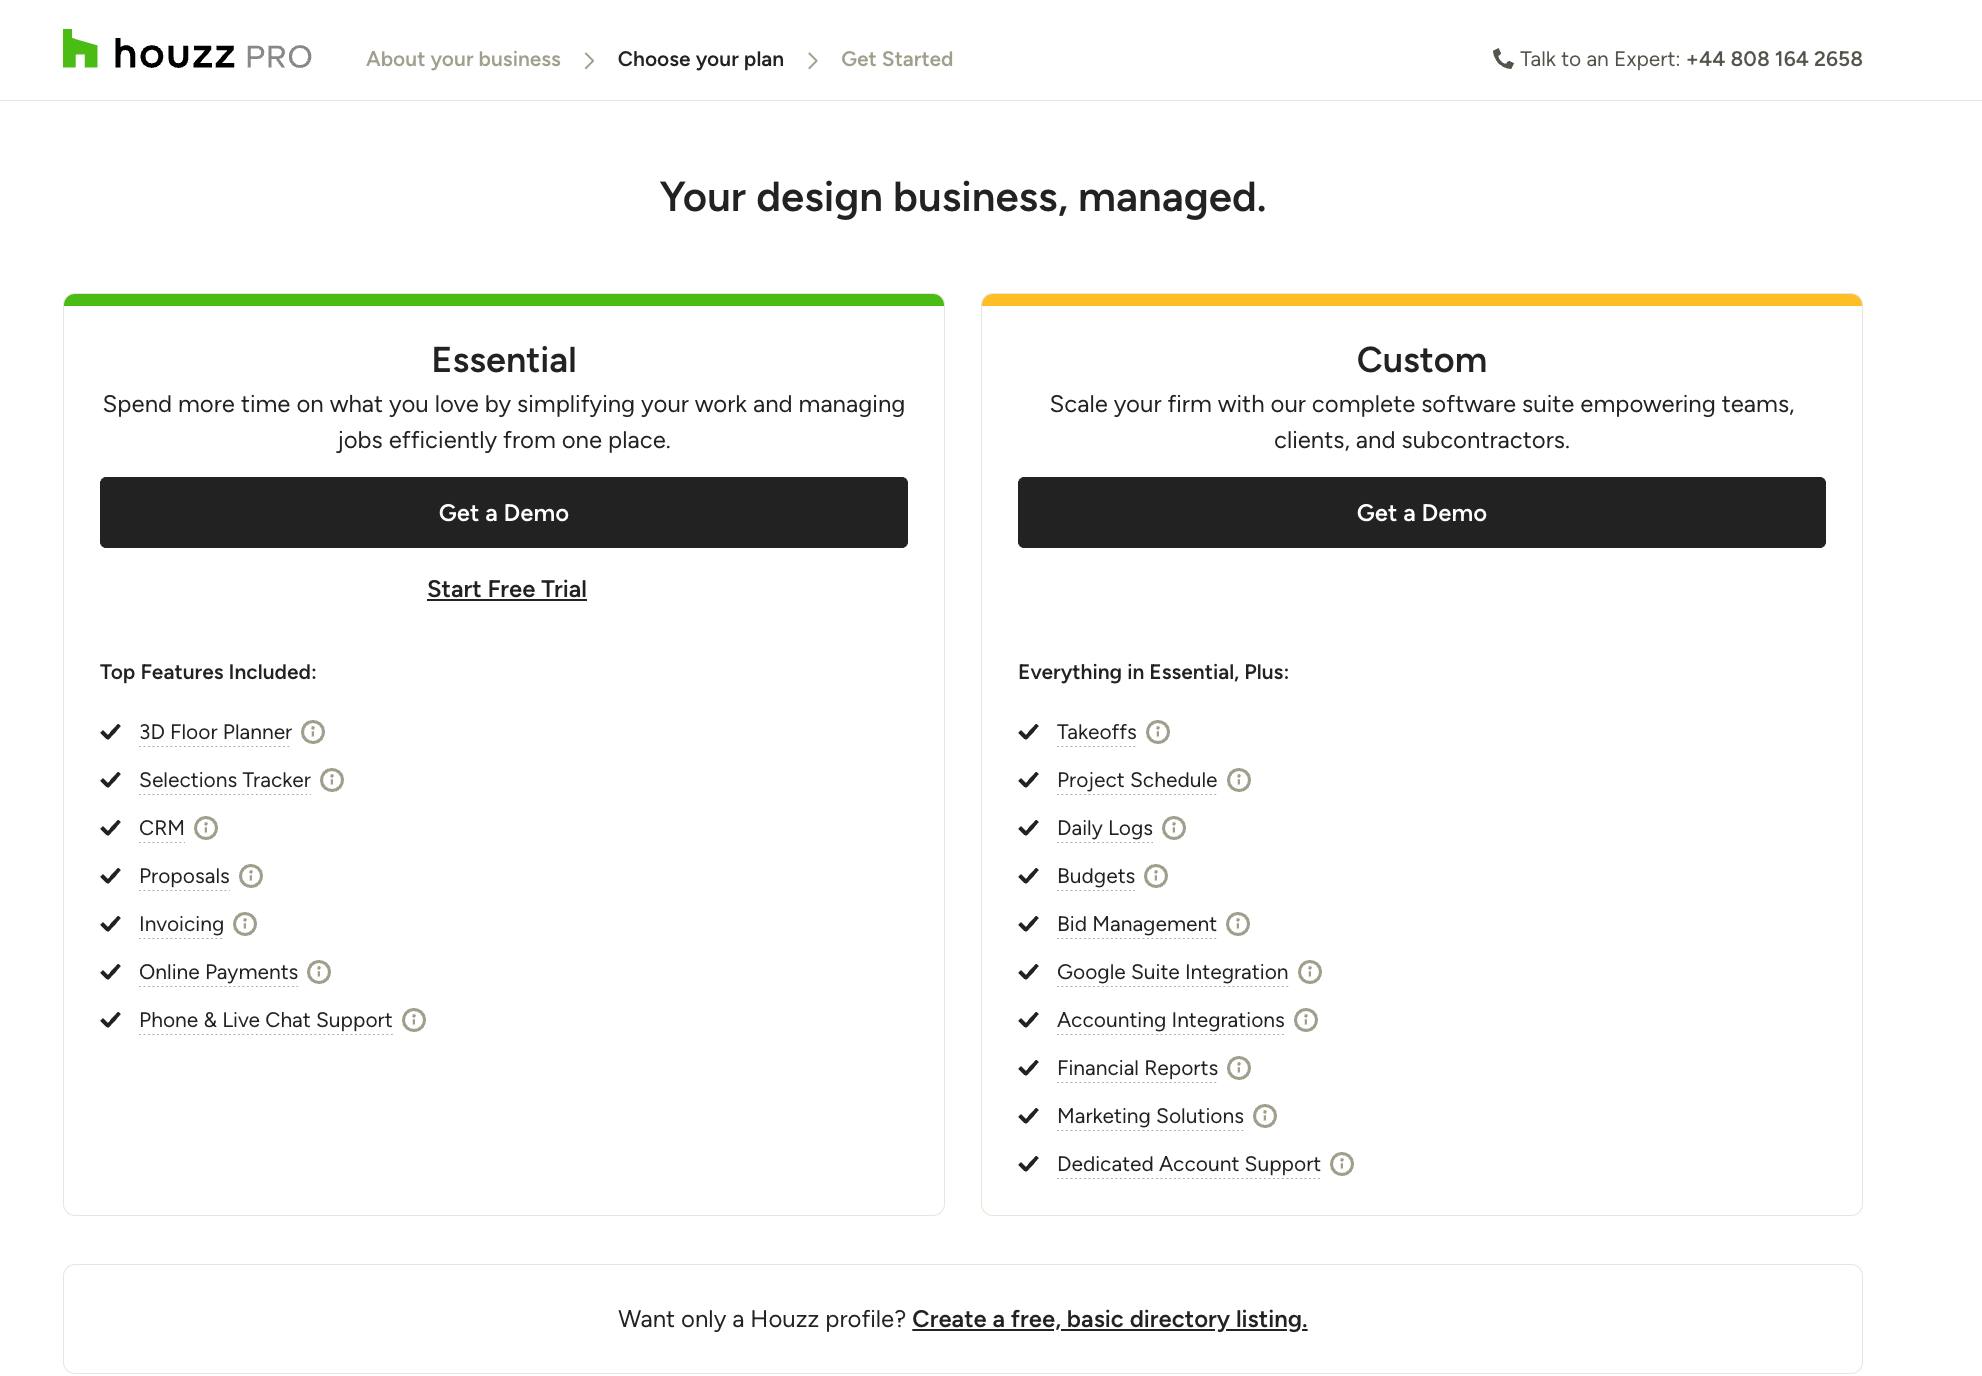This screenshot has width=1982, height=1376.
Task: Create a free, basic directory listing
Action: tap(1110, 1319)
